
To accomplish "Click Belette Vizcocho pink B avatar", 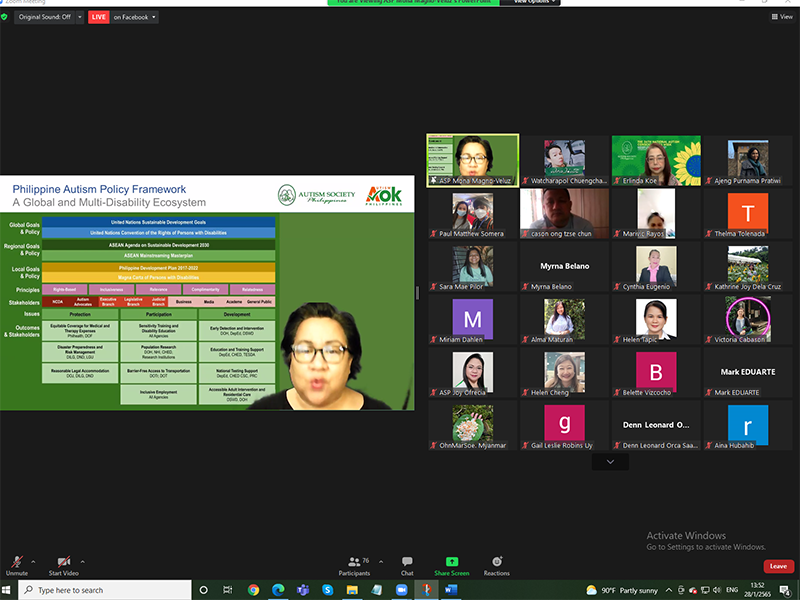I will pos(656,372).
